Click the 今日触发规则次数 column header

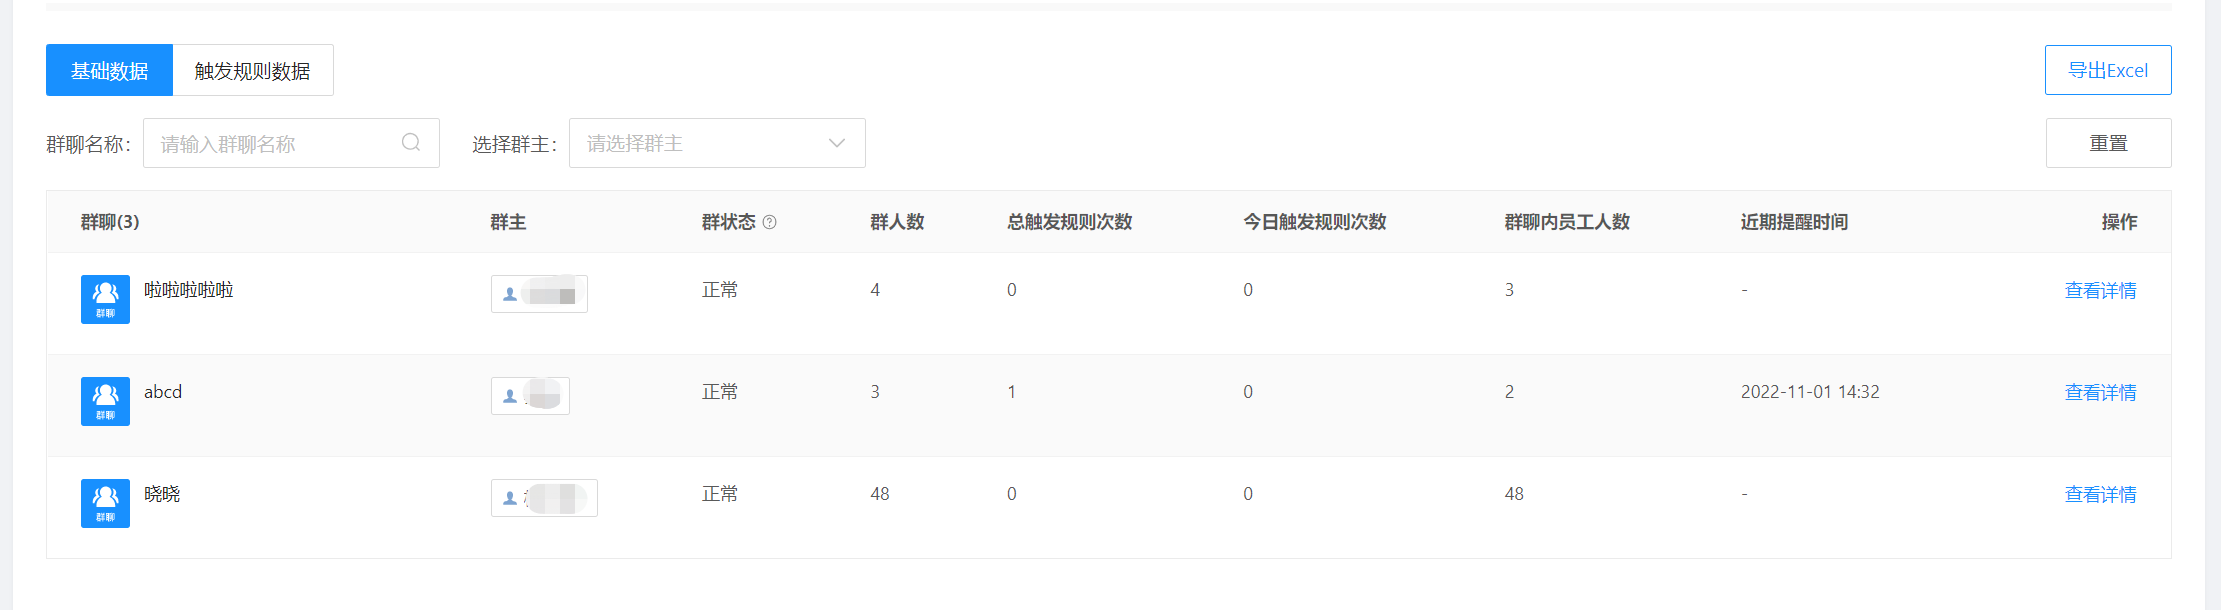(x=1315, y=222)
